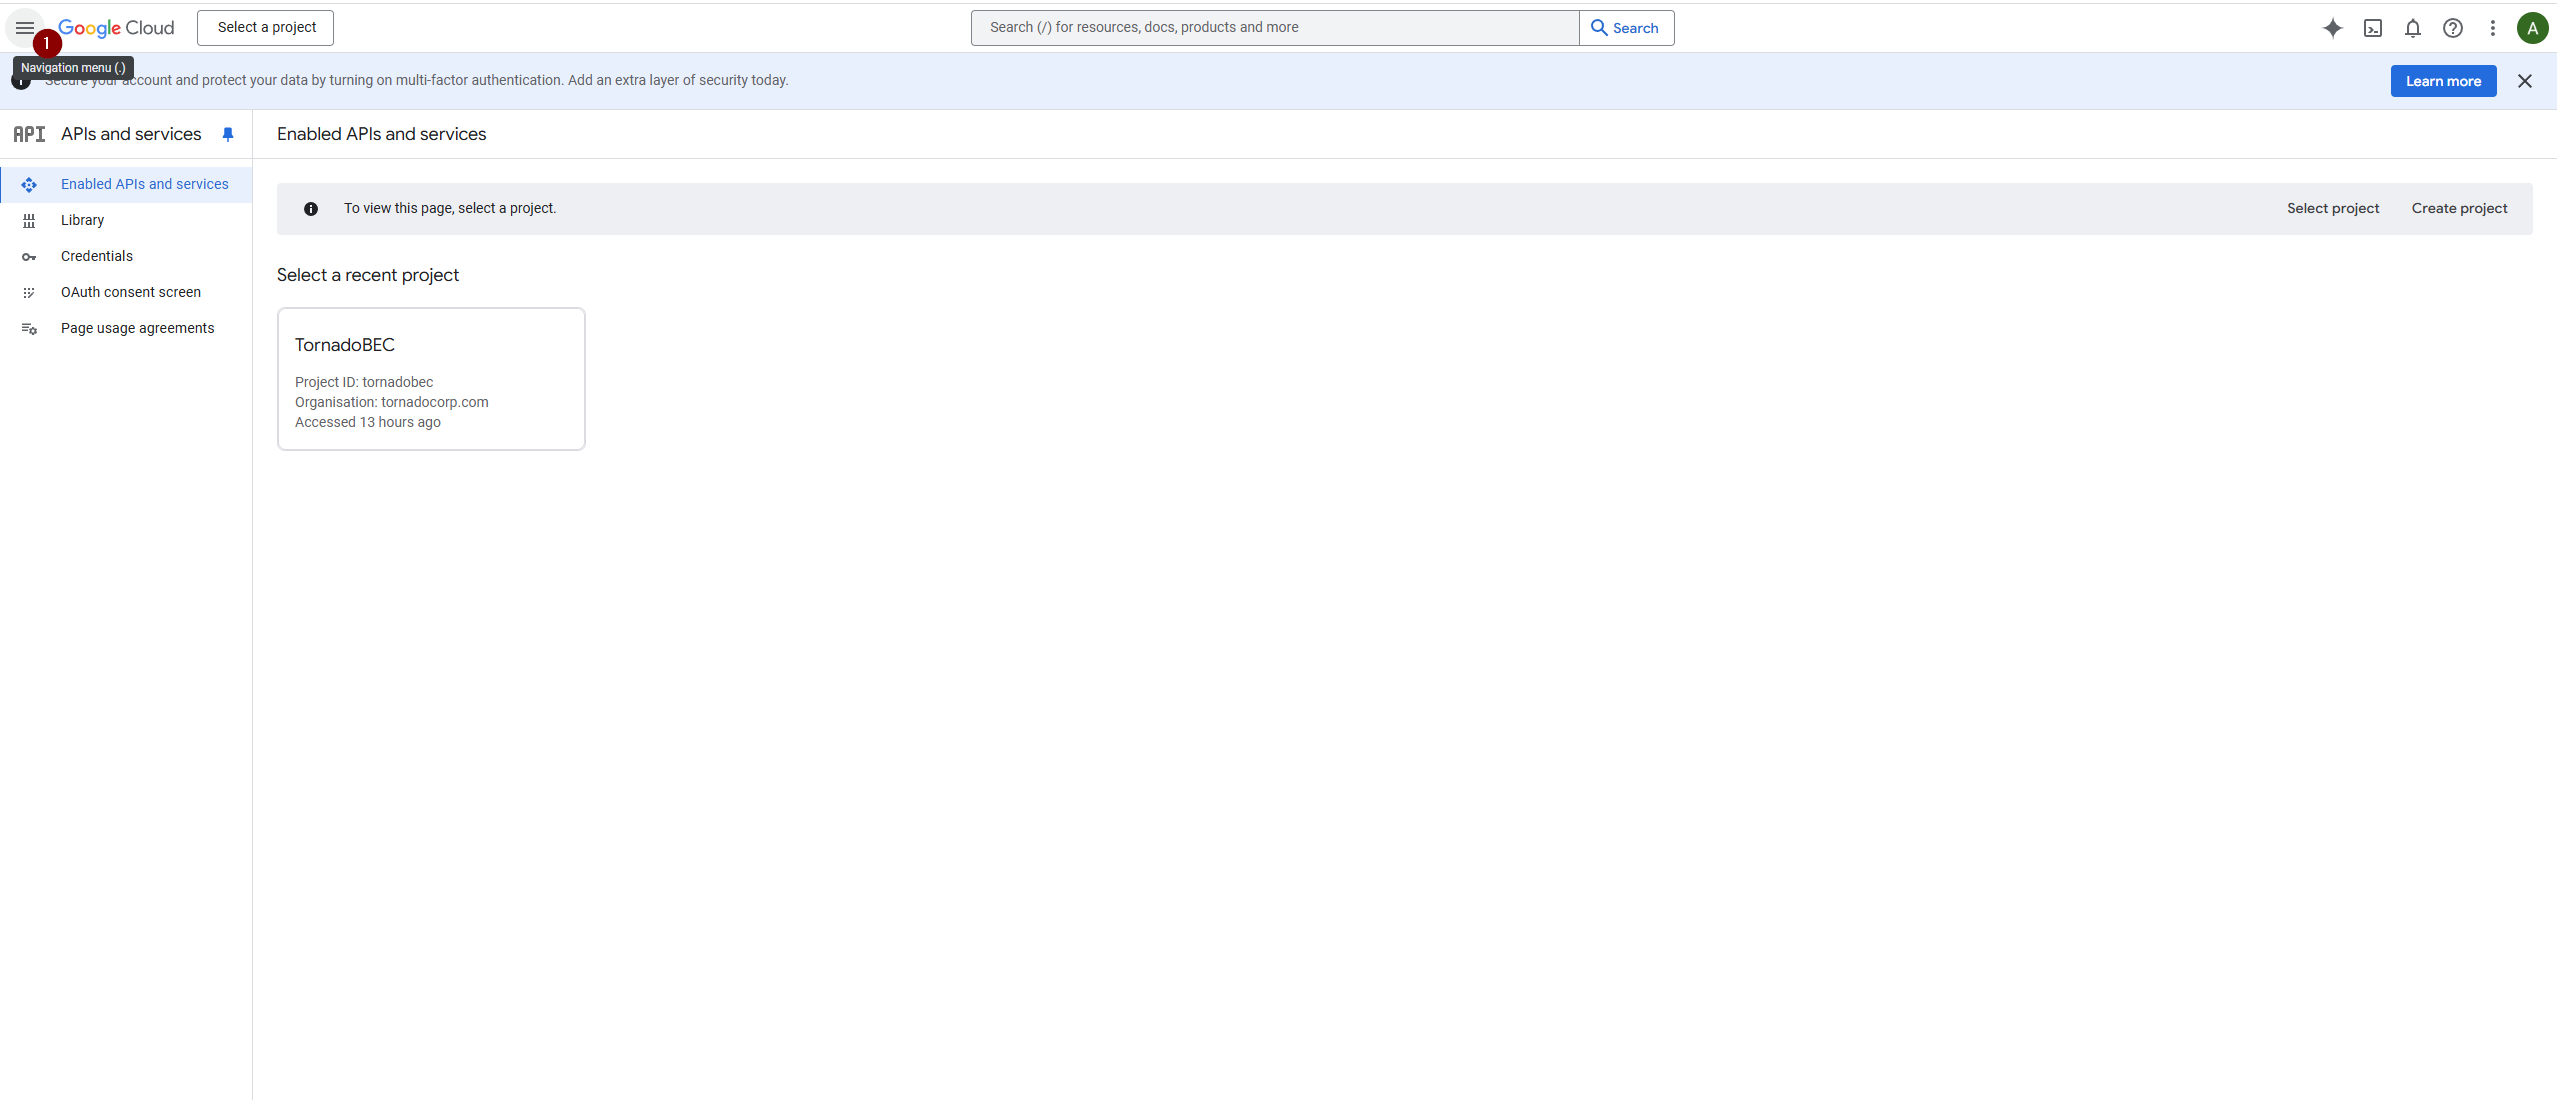Activate Cloud Shell terminal icon
2557x1100 pixels.
point(2372,28)
